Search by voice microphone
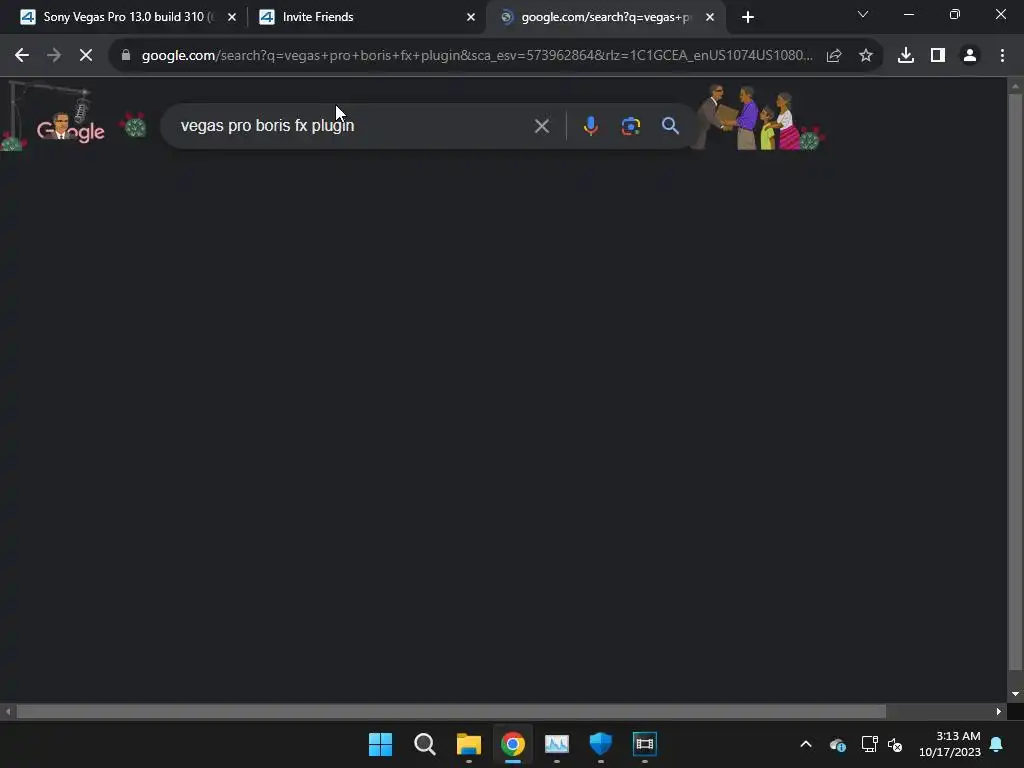Image resolution: width=1024 pixels, height=768 pixels. coord(590,126)
